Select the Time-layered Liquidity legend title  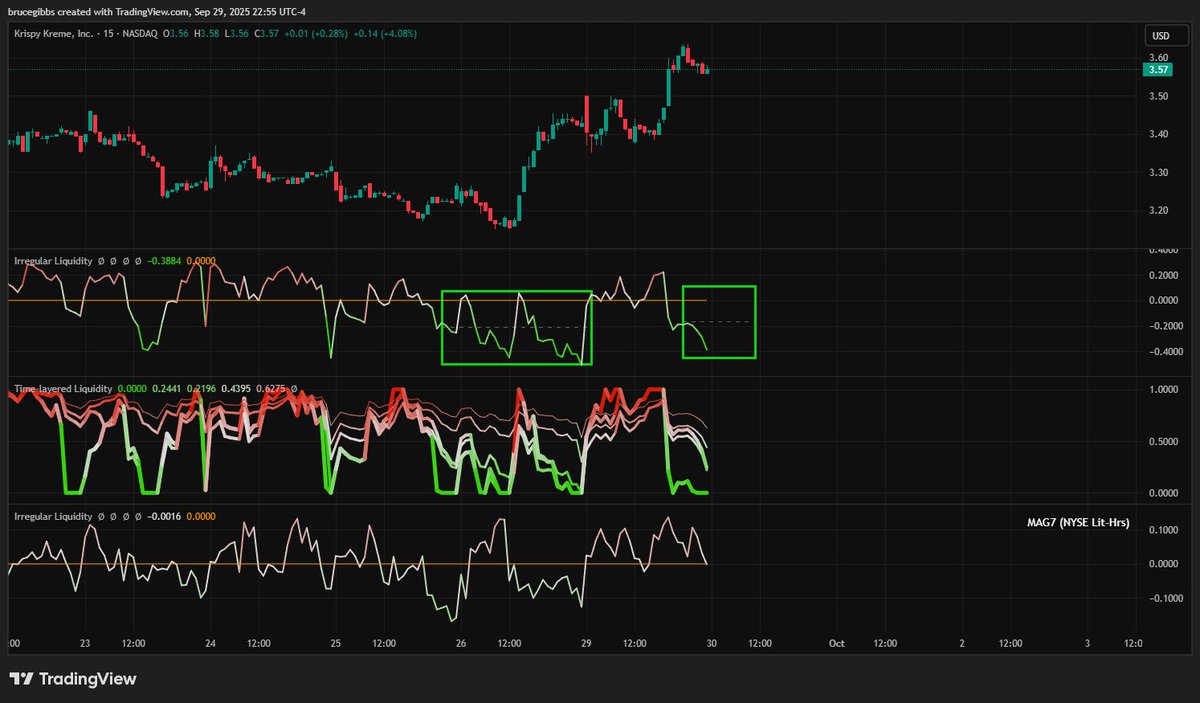pos(62,387)
